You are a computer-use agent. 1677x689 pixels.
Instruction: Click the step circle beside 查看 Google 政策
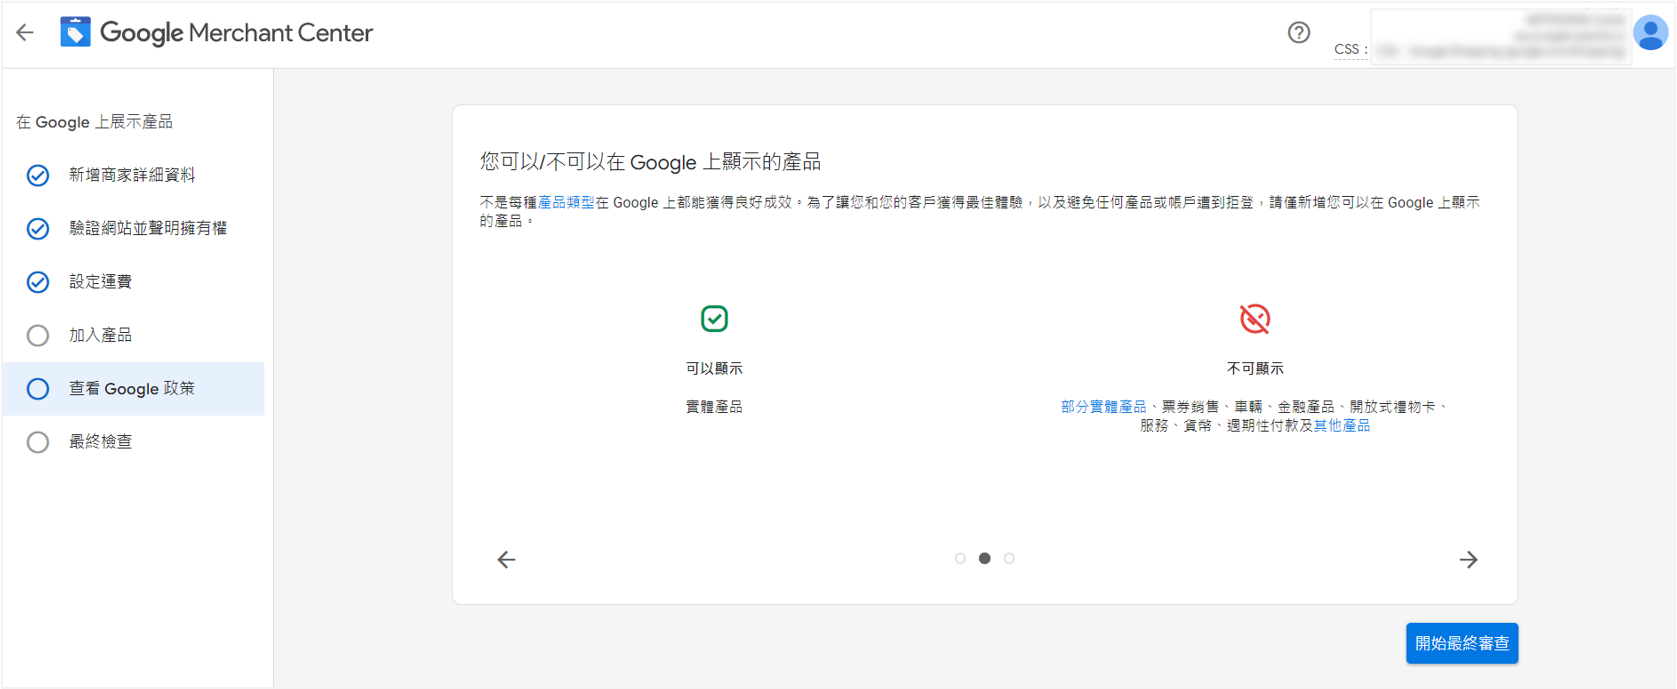(38, 389)
